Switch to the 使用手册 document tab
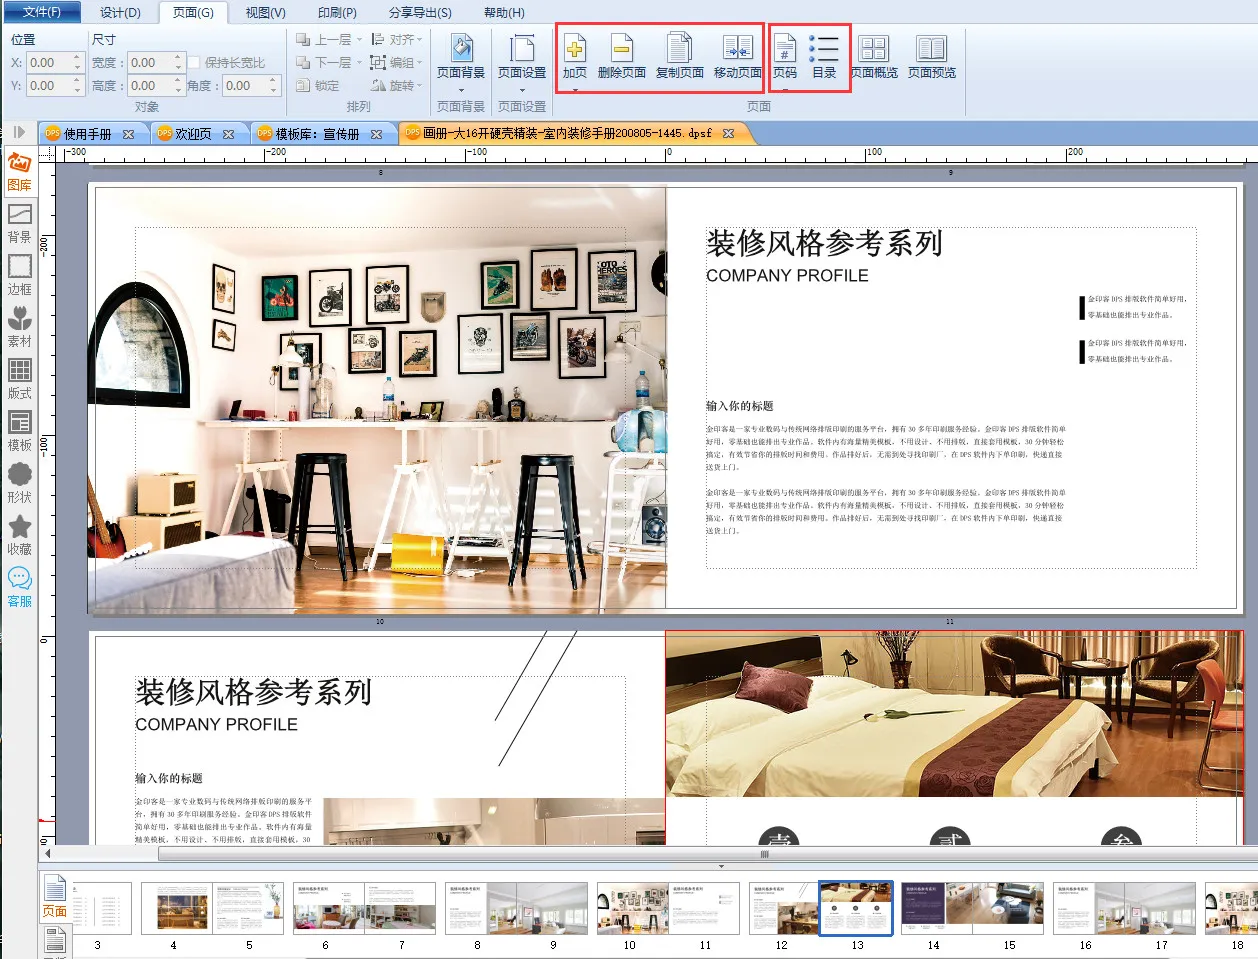 (88, 134)
